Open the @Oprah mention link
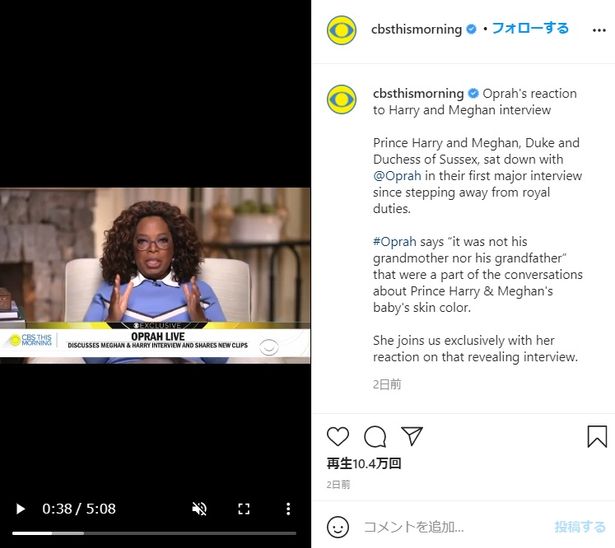The height and width of the screenshot is (548, 615). 397,176
